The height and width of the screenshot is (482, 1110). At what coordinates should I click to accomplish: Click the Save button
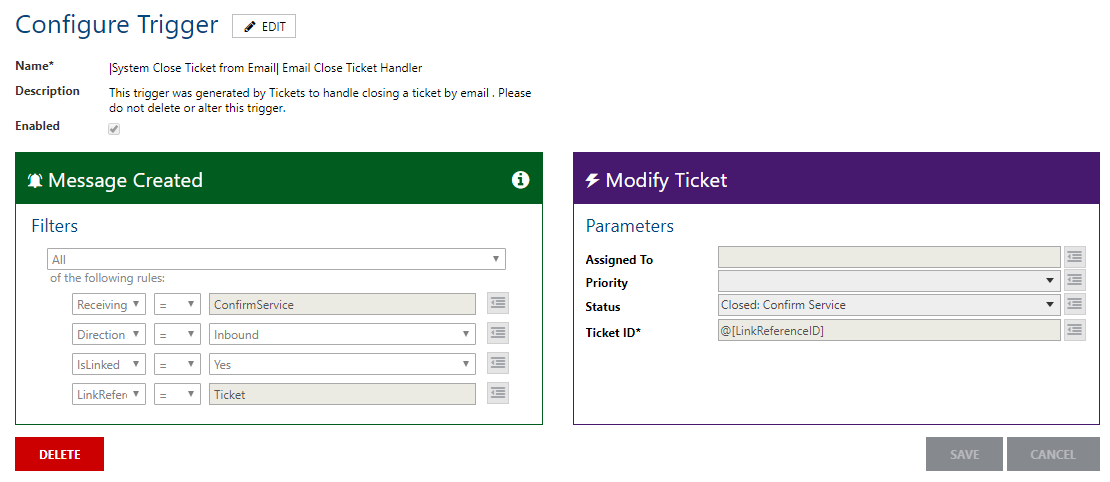(x=964, y=454)
